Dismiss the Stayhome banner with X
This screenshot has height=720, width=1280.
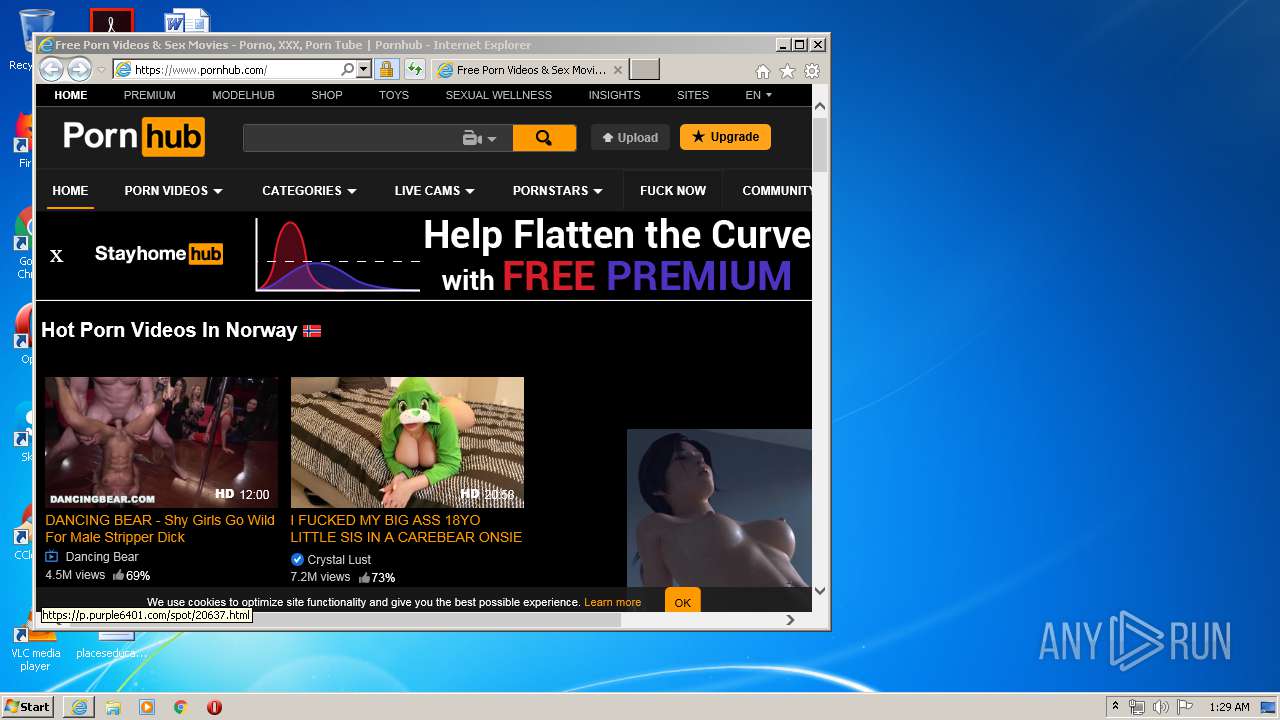click(x=57, y=256)
